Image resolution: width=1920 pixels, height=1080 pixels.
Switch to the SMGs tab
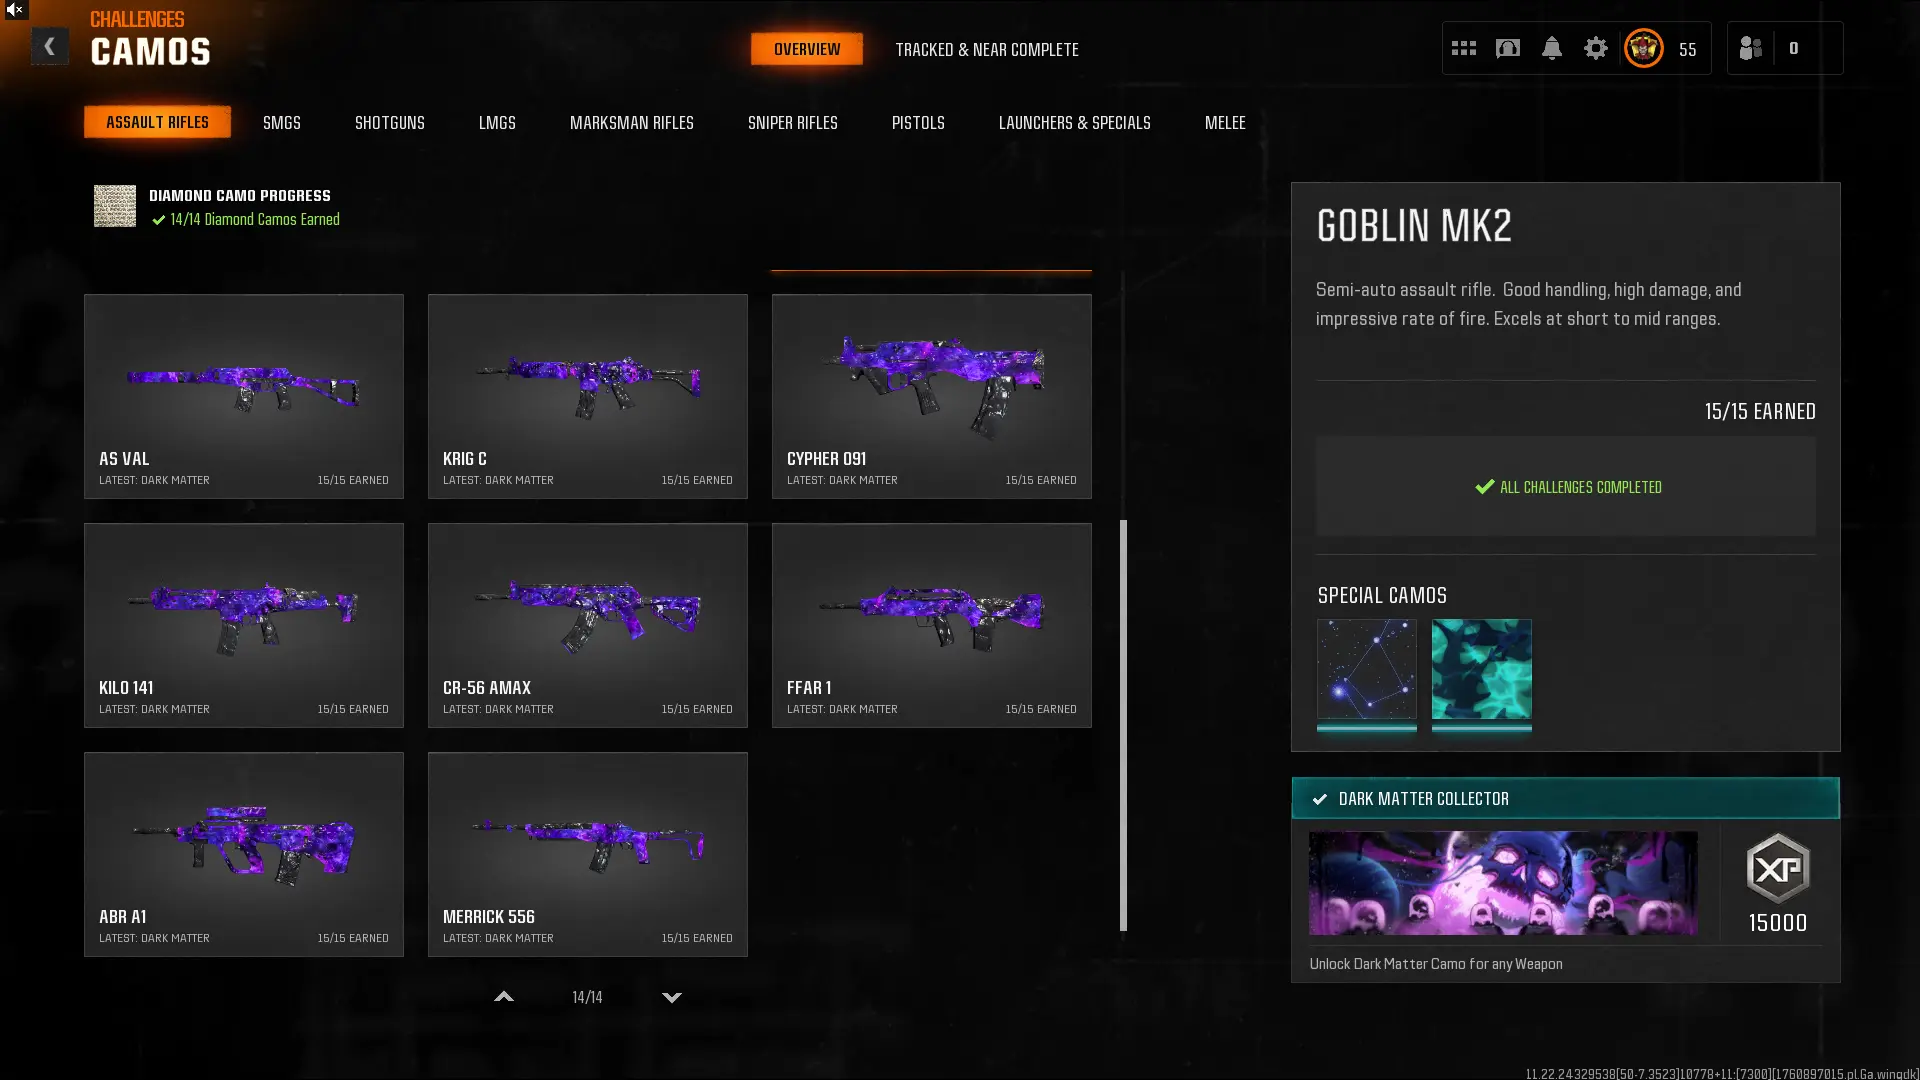click(281, 122)
